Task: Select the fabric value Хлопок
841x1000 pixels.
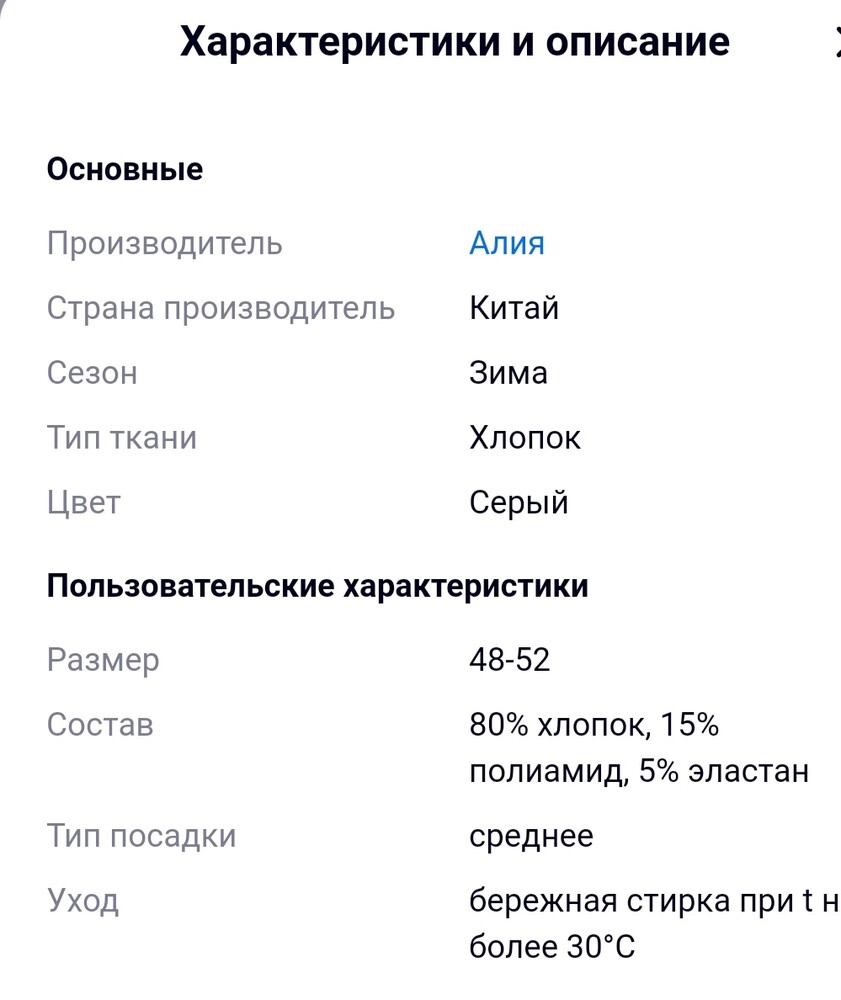Action: pos(524,438)
